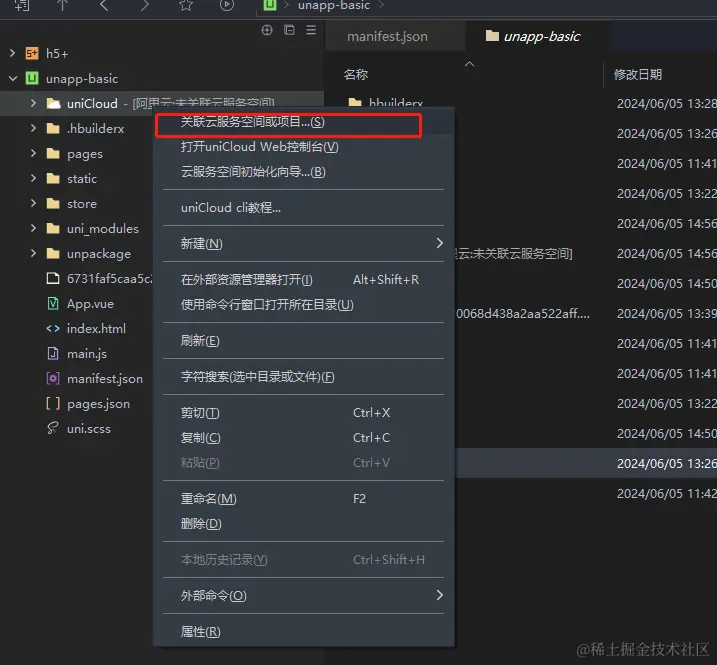Sort by 修改日期 column header
Viewport: 717px width, 665px height.
(638, 75)
